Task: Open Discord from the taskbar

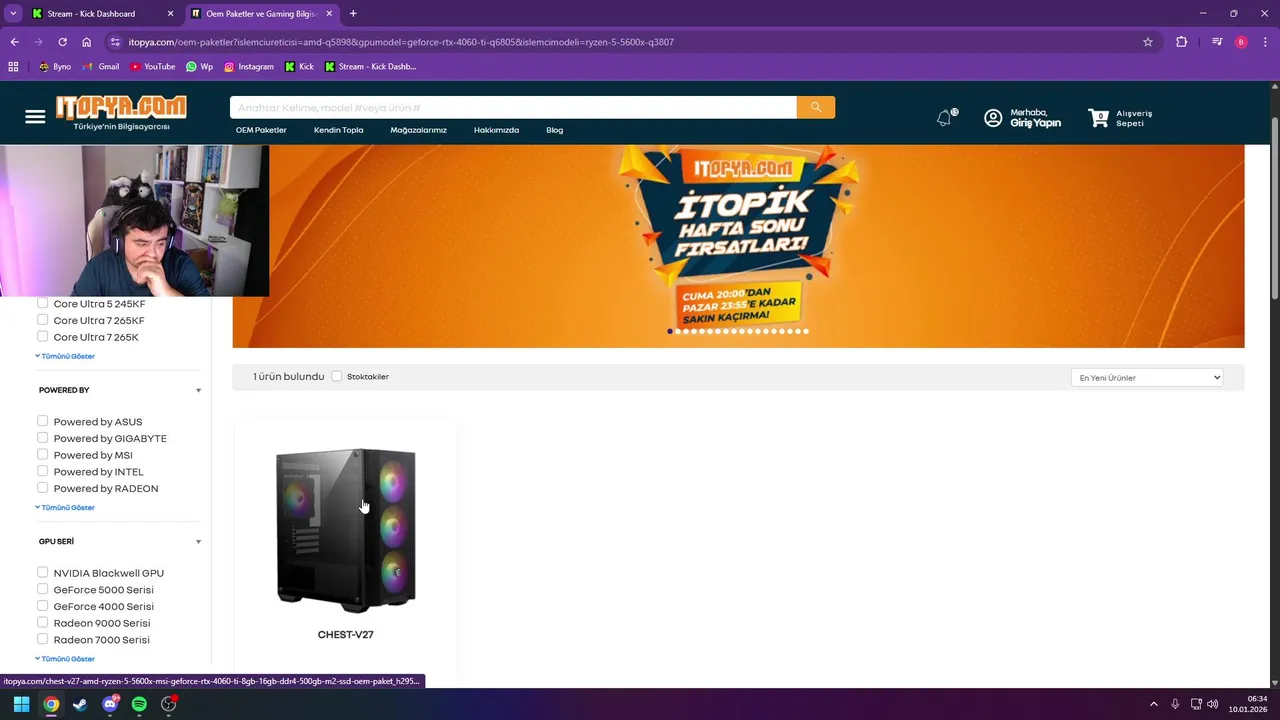Action: [110, 704]
